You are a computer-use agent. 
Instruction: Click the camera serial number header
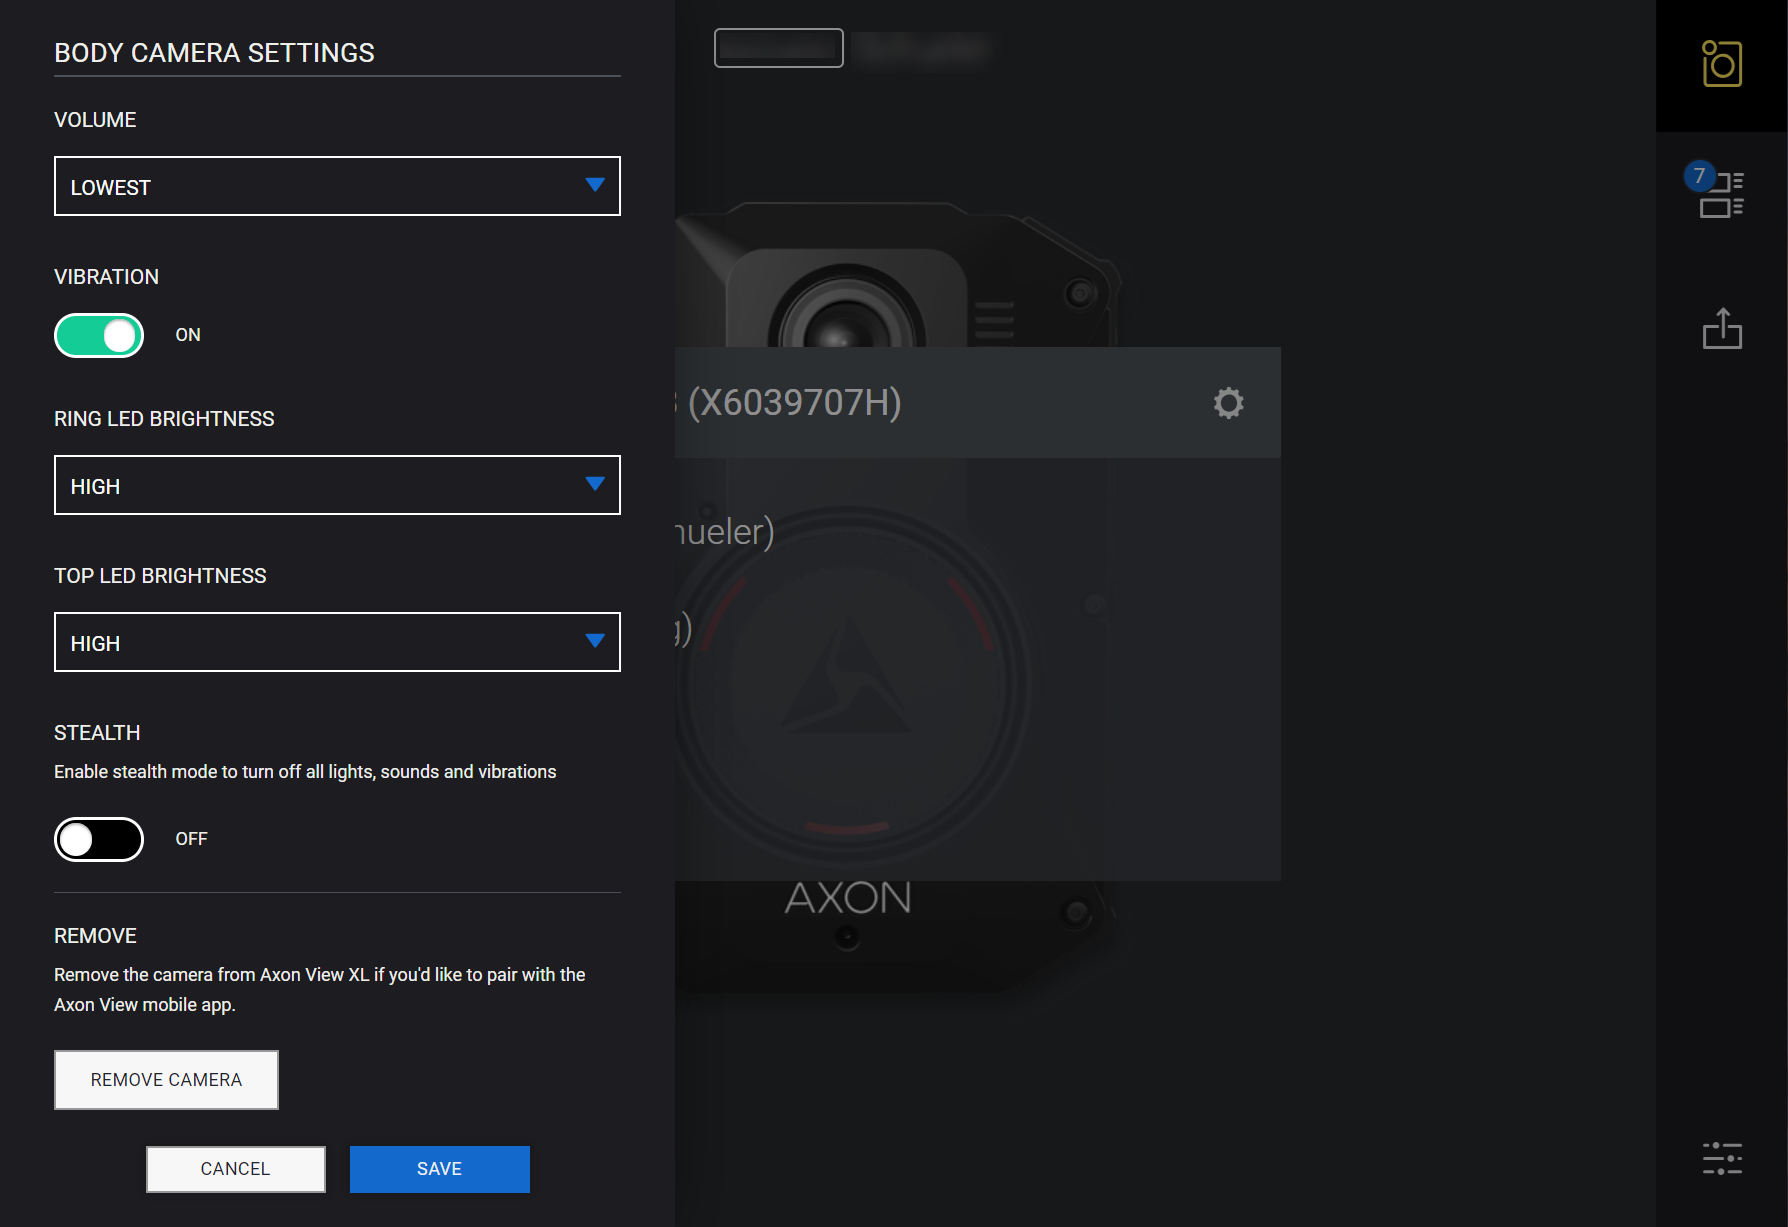pos(792,403)
